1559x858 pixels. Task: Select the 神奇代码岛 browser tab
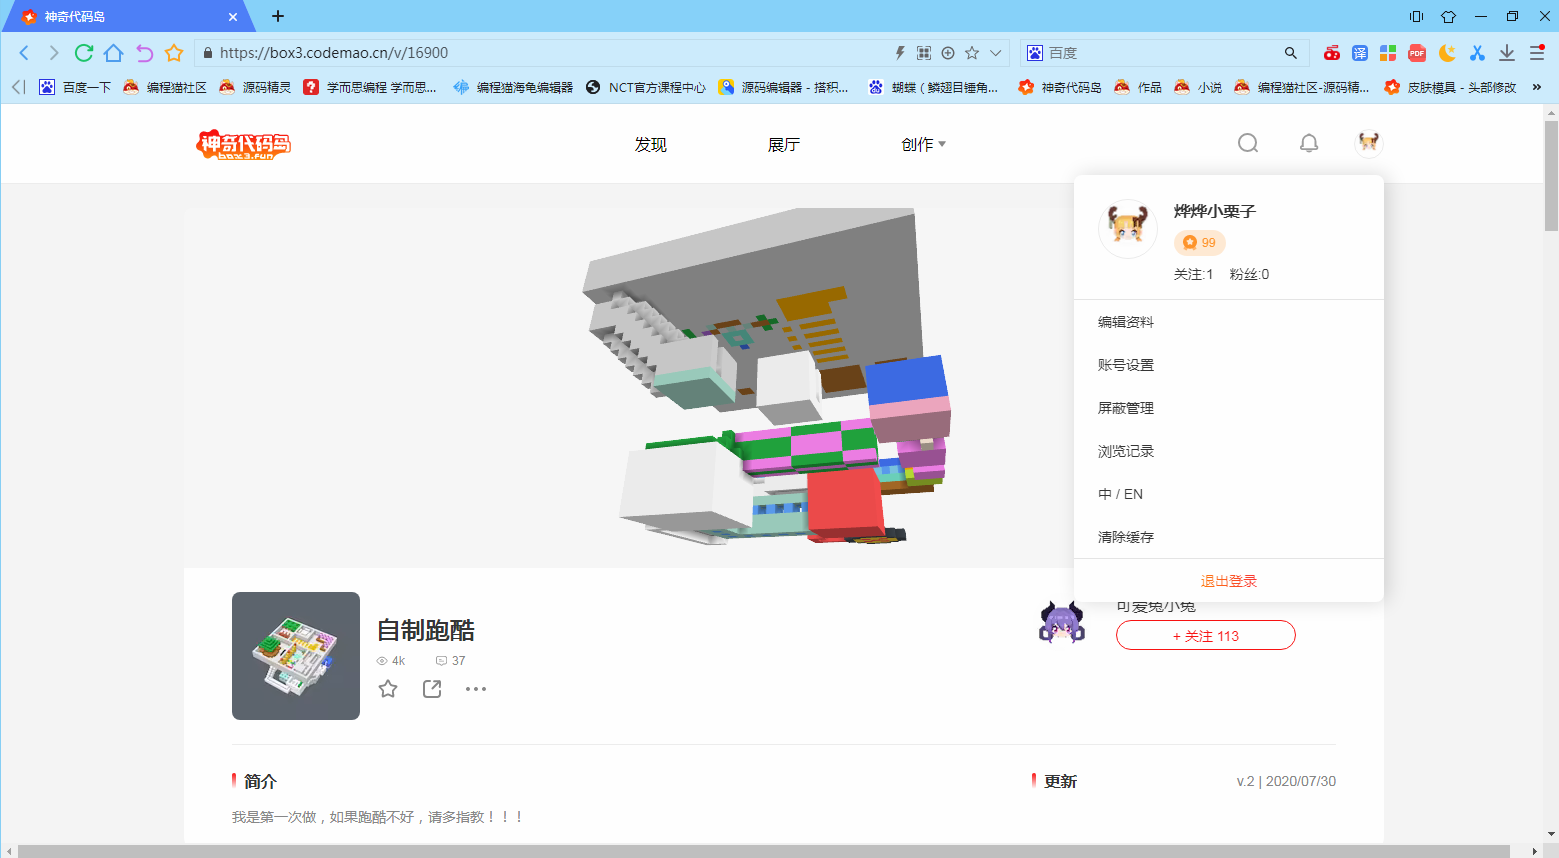click(x=130, y=17)
